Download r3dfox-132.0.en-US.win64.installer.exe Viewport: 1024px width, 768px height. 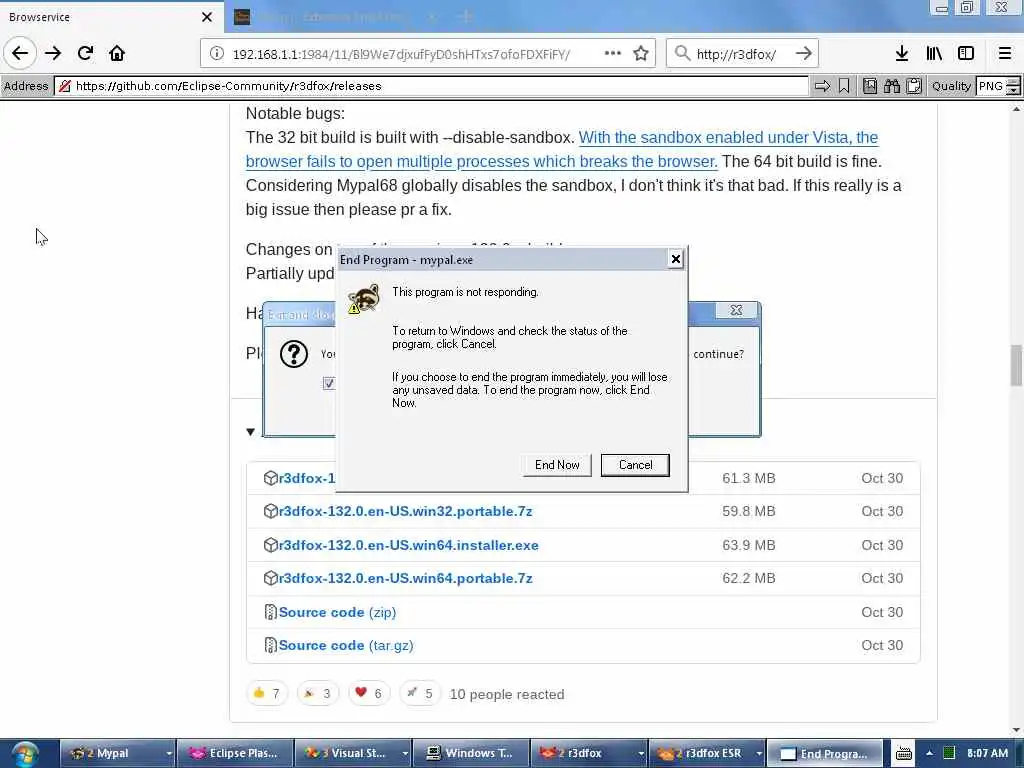(409, 545)
